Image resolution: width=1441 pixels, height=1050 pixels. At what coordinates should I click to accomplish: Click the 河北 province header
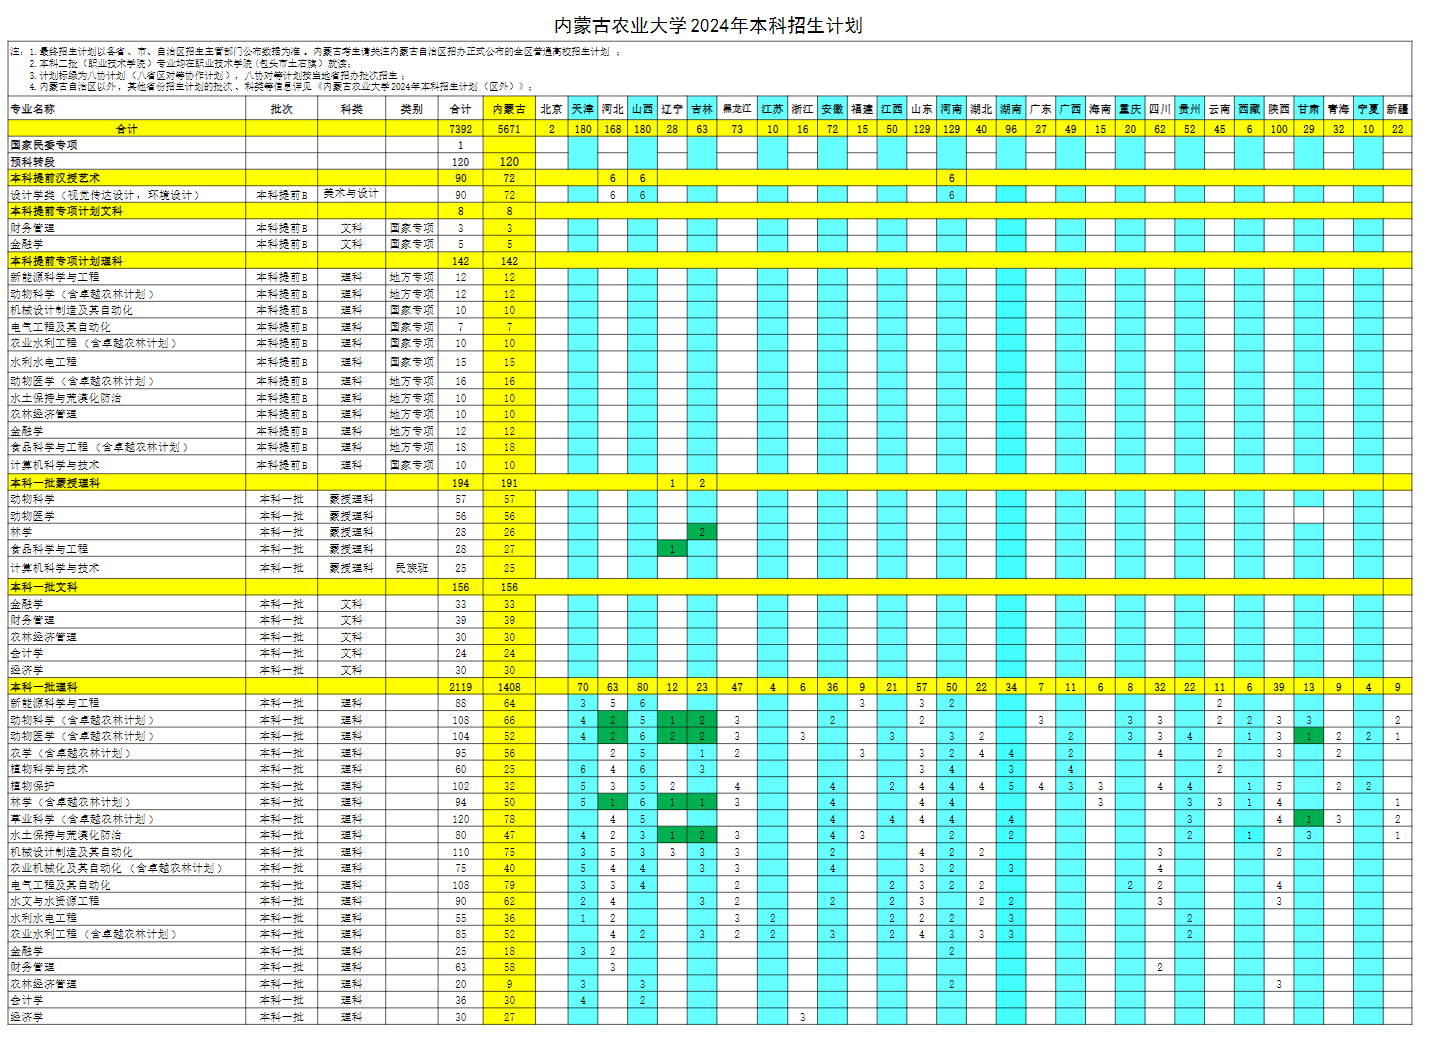coord(613,109)
